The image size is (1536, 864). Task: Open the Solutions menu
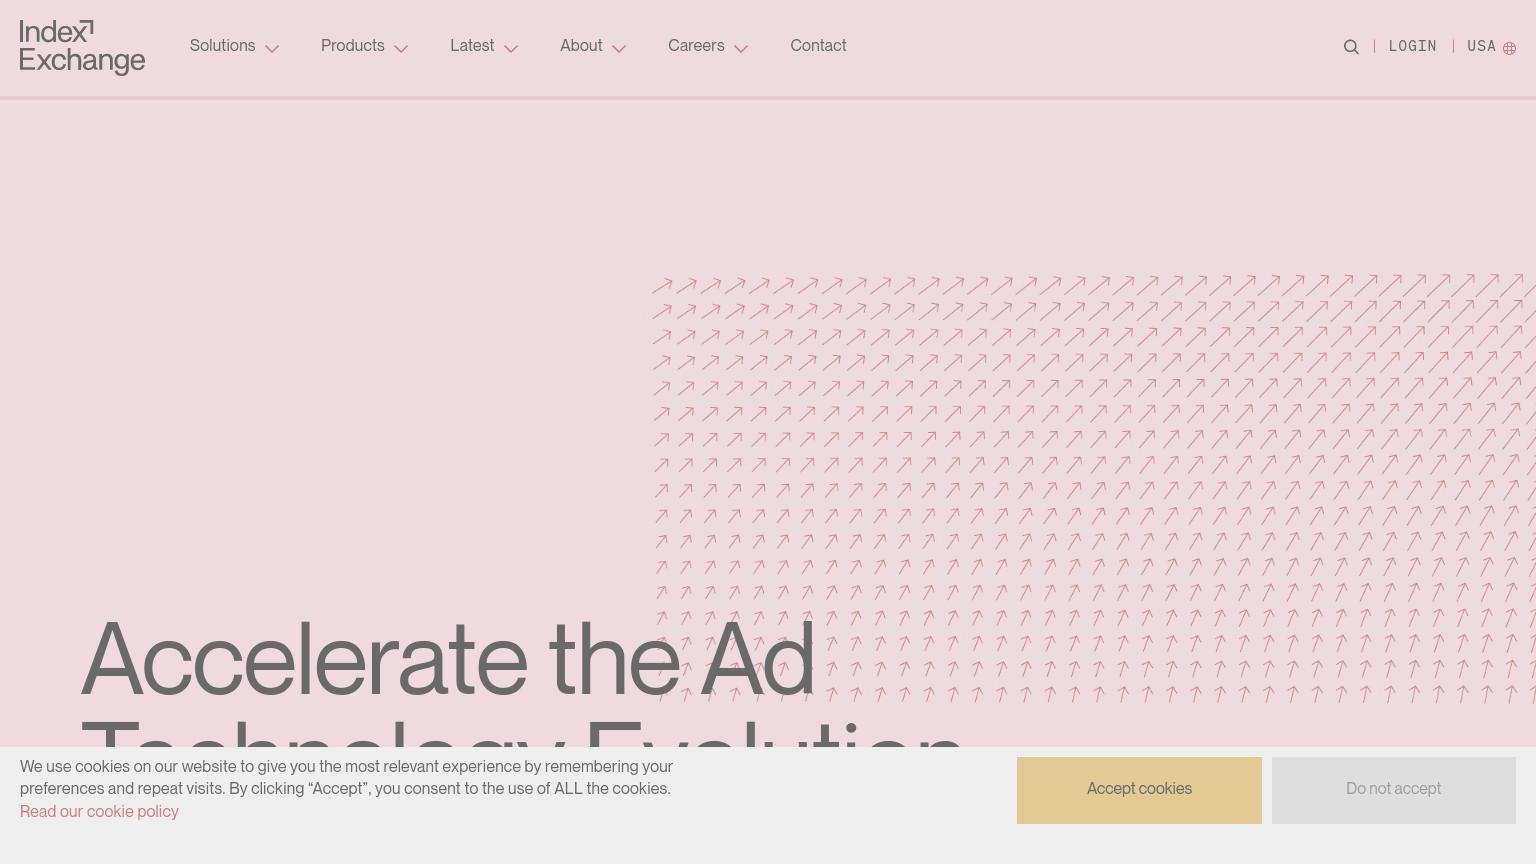[x=222, y=46]
